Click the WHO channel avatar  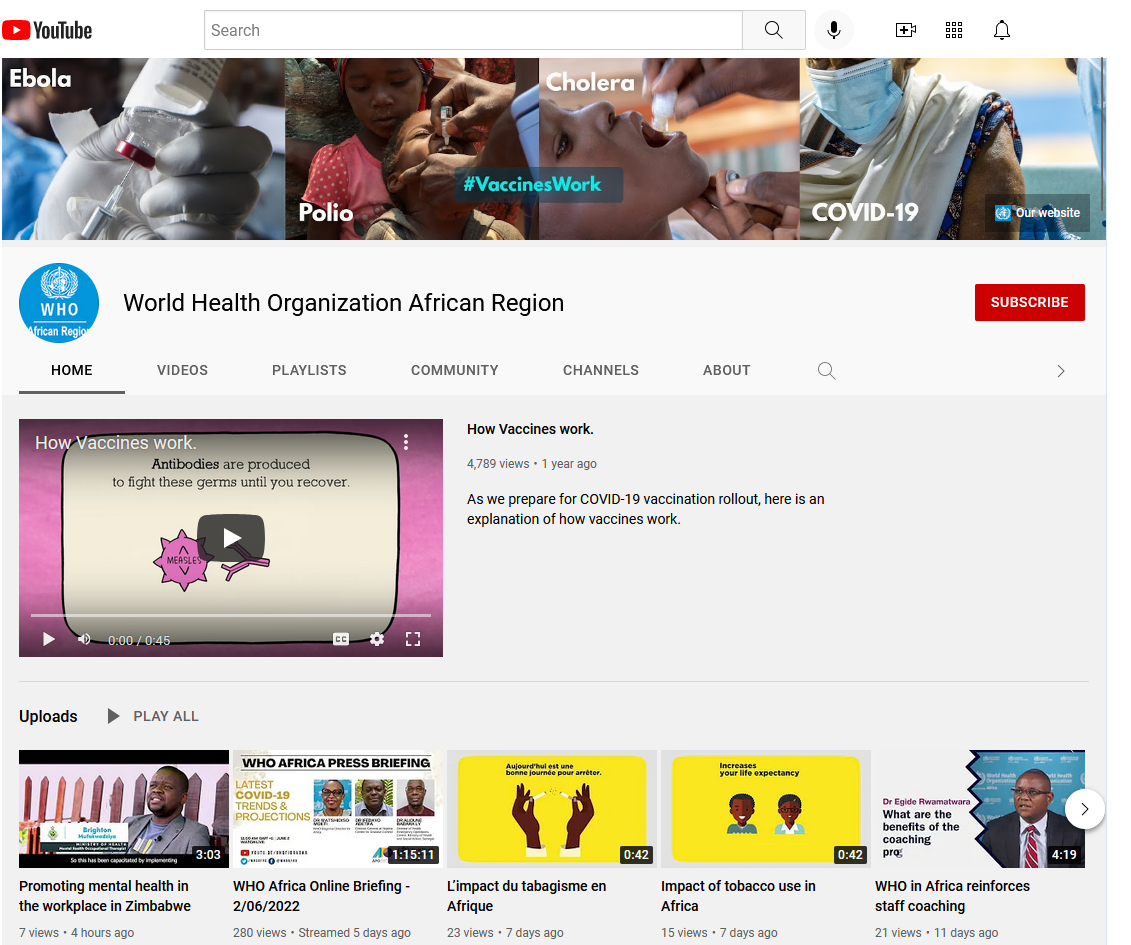pyautogui.click(x=59, y=302)
